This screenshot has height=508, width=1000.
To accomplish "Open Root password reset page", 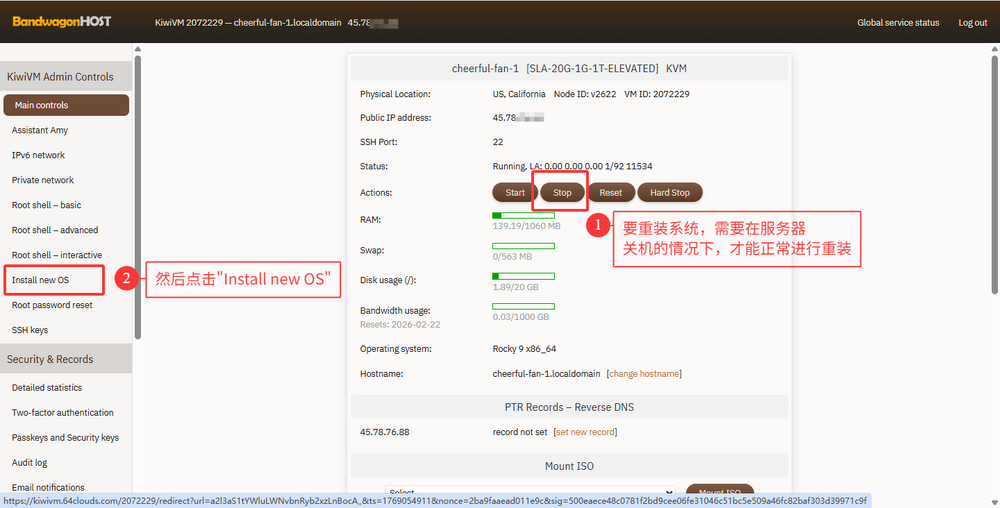I will point(52,305).
